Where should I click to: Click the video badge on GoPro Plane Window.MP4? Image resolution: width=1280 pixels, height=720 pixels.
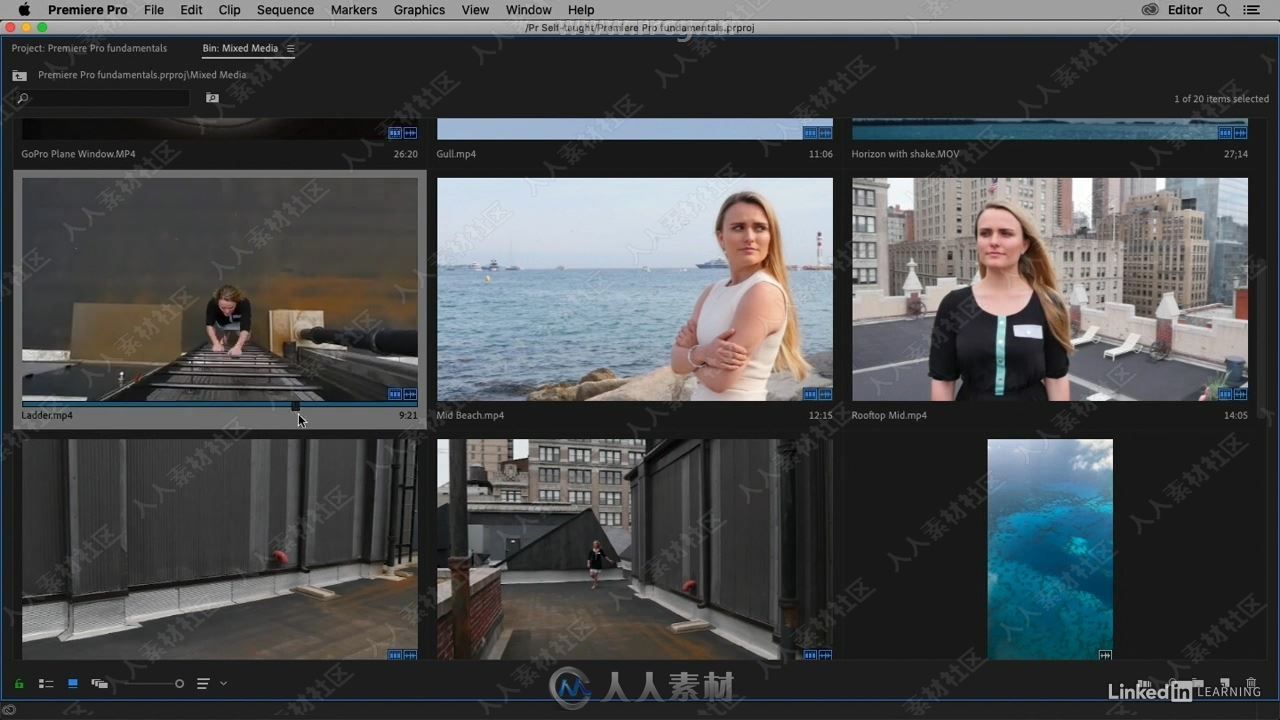click(395, 132)
